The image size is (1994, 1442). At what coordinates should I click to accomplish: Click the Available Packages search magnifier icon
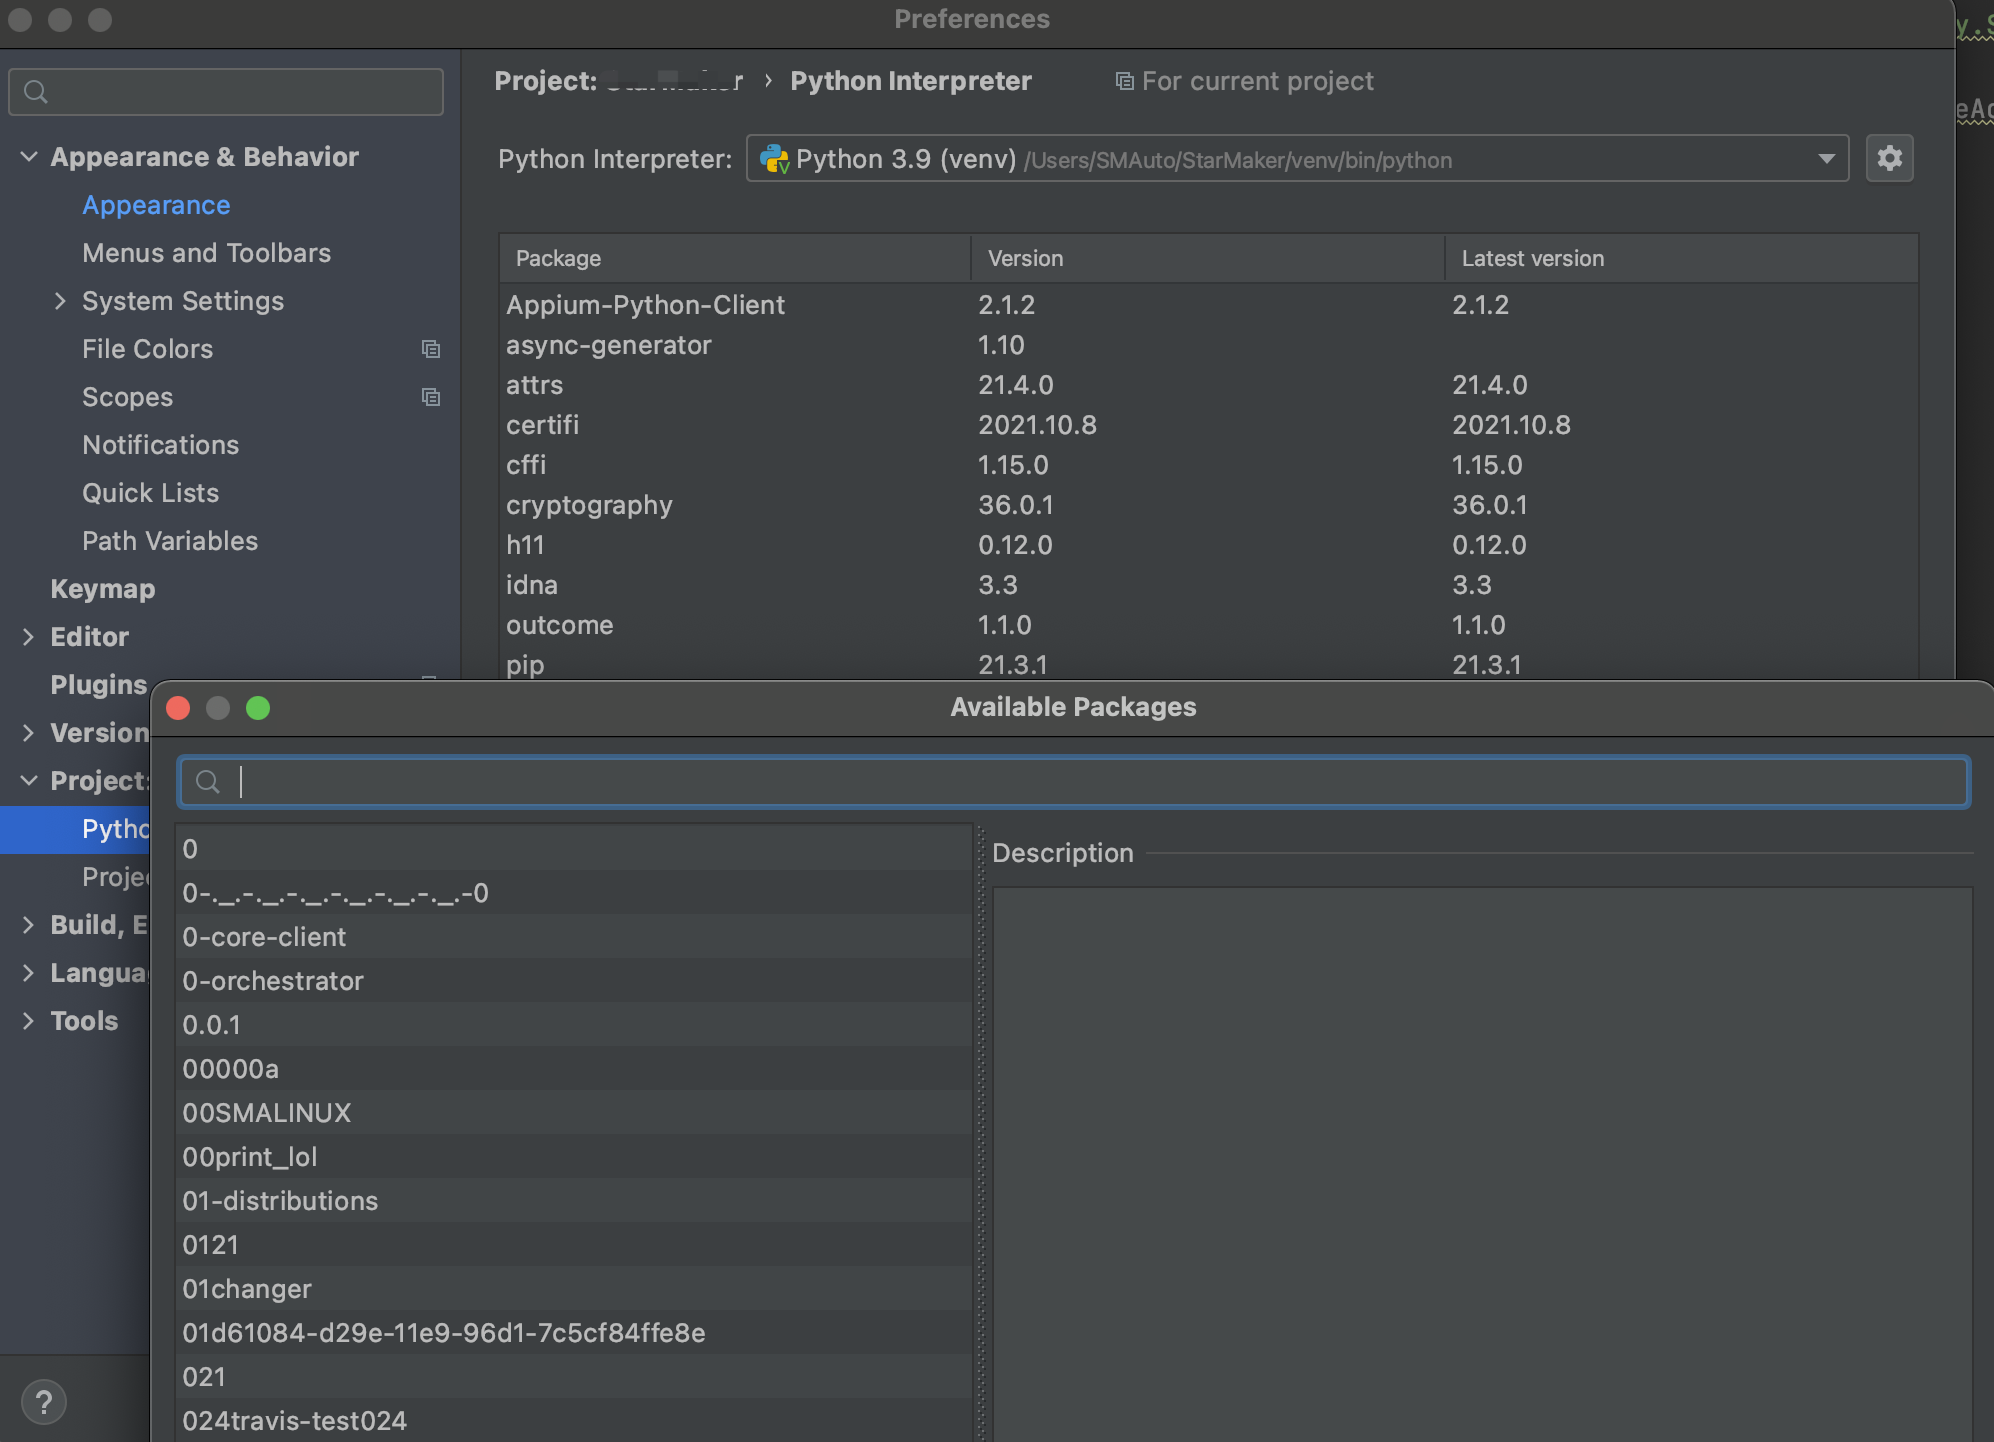click(207, 782)
